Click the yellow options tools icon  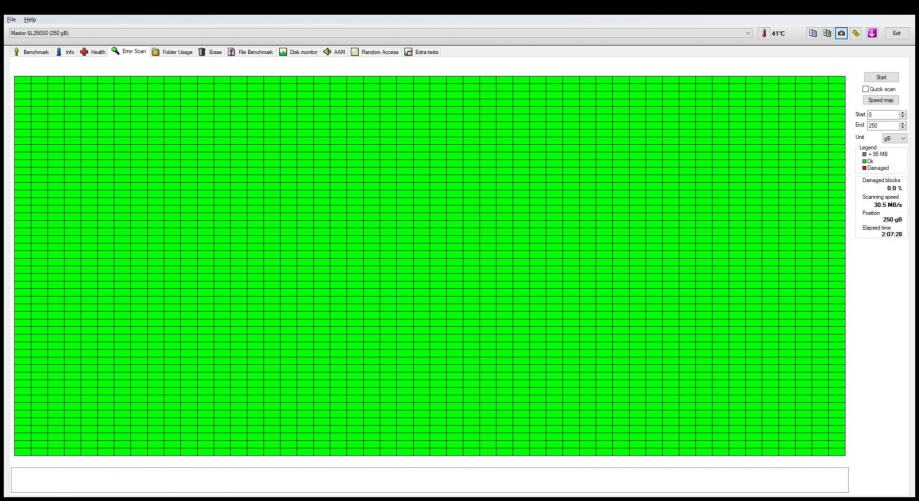tap(856, 33)
